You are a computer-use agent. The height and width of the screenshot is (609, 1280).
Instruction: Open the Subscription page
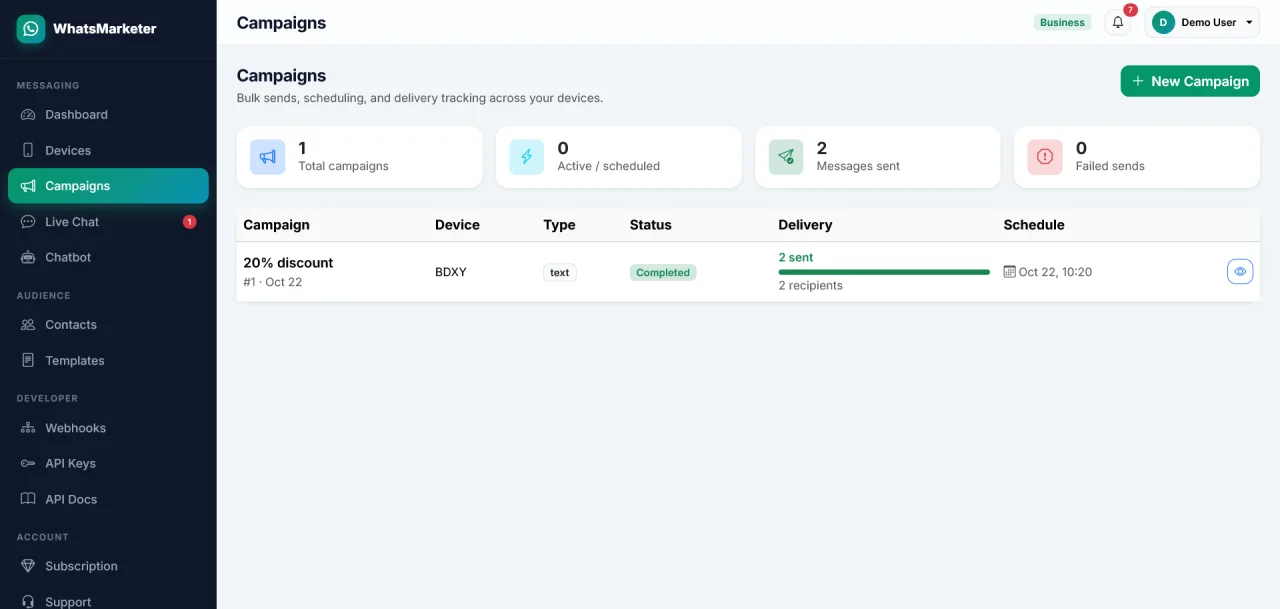tap(108, 566)
